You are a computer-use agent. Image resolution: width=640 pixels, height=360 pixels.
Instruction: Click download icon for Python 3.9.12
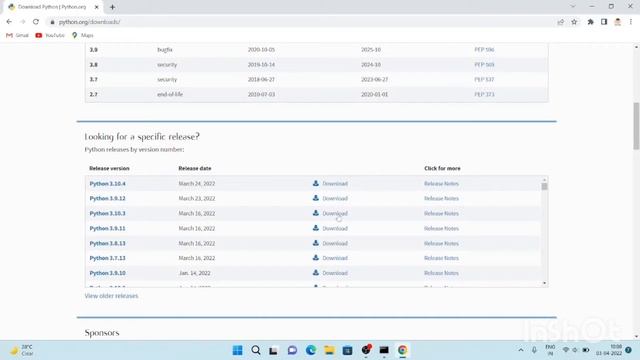coord(316,198)
